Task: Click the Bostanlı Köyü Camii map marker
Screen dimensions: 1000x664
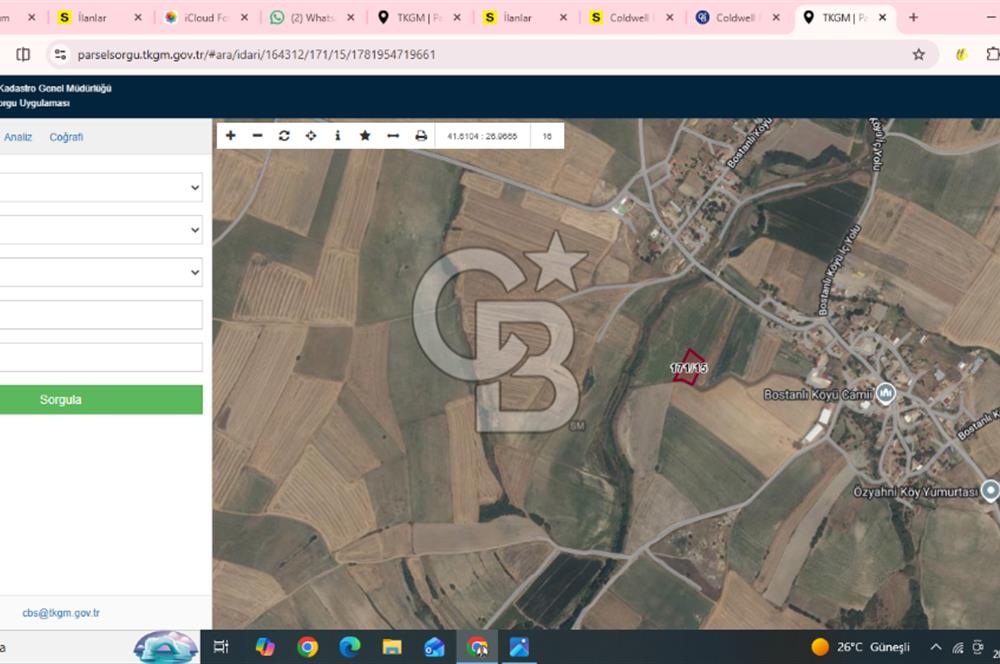Action: click(x=885, y=394)
